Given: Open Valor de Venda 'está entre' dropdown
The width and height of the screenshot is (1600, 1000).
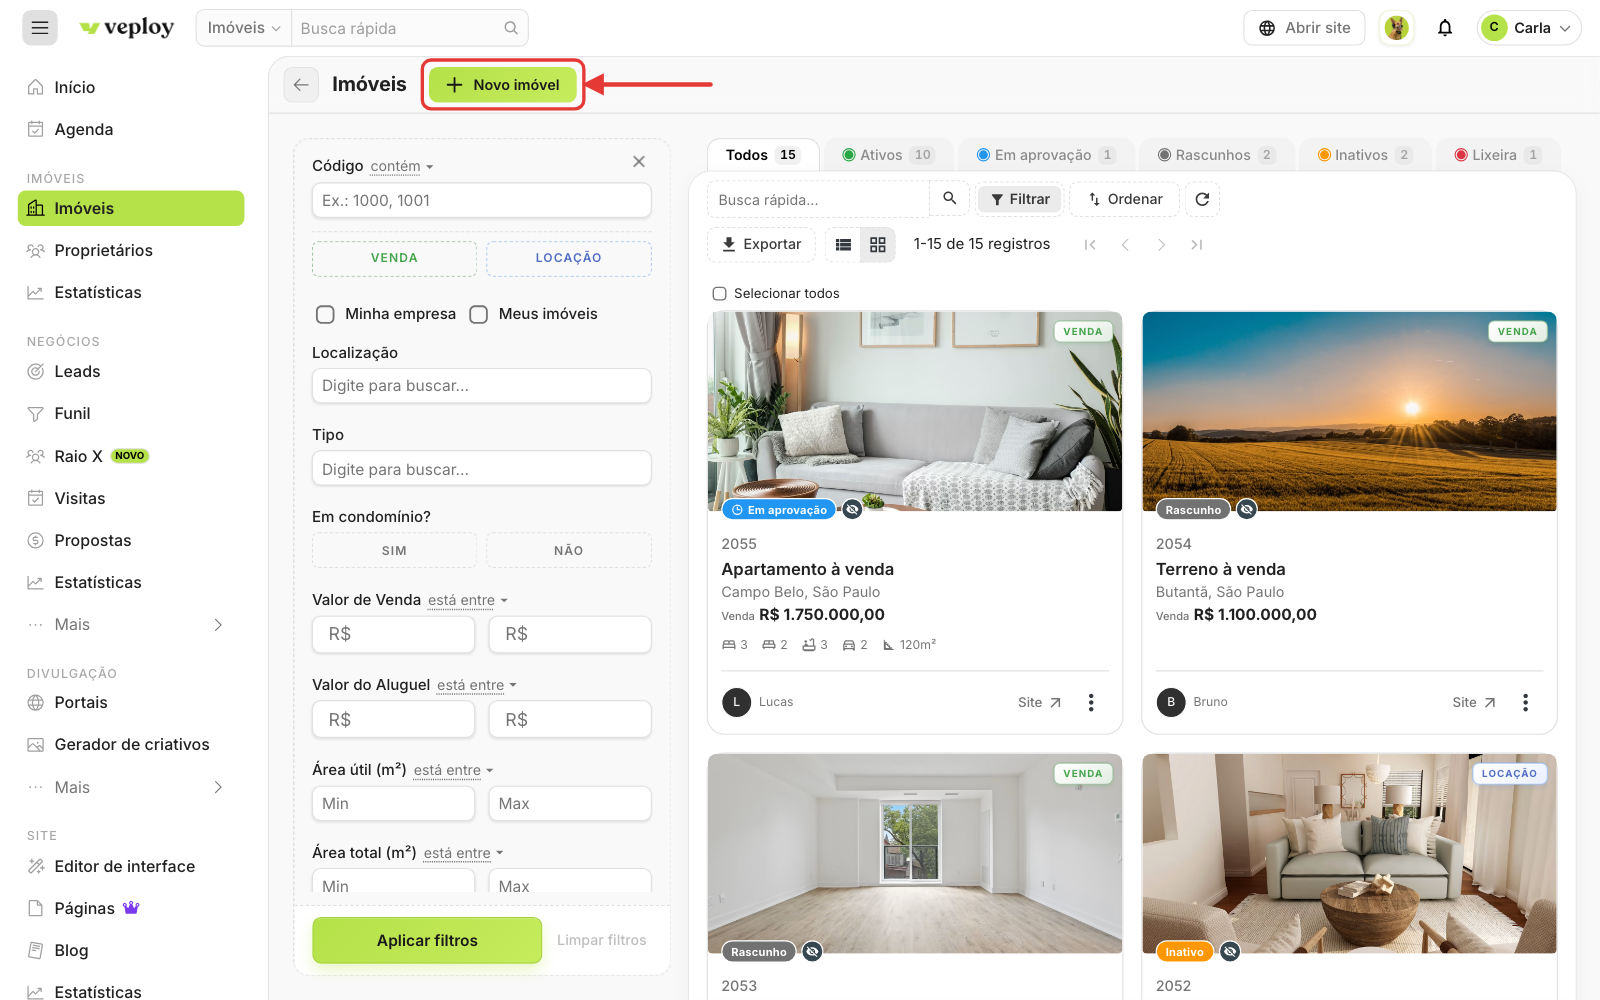Looking at the screenshot, I should tap(468, 600).
